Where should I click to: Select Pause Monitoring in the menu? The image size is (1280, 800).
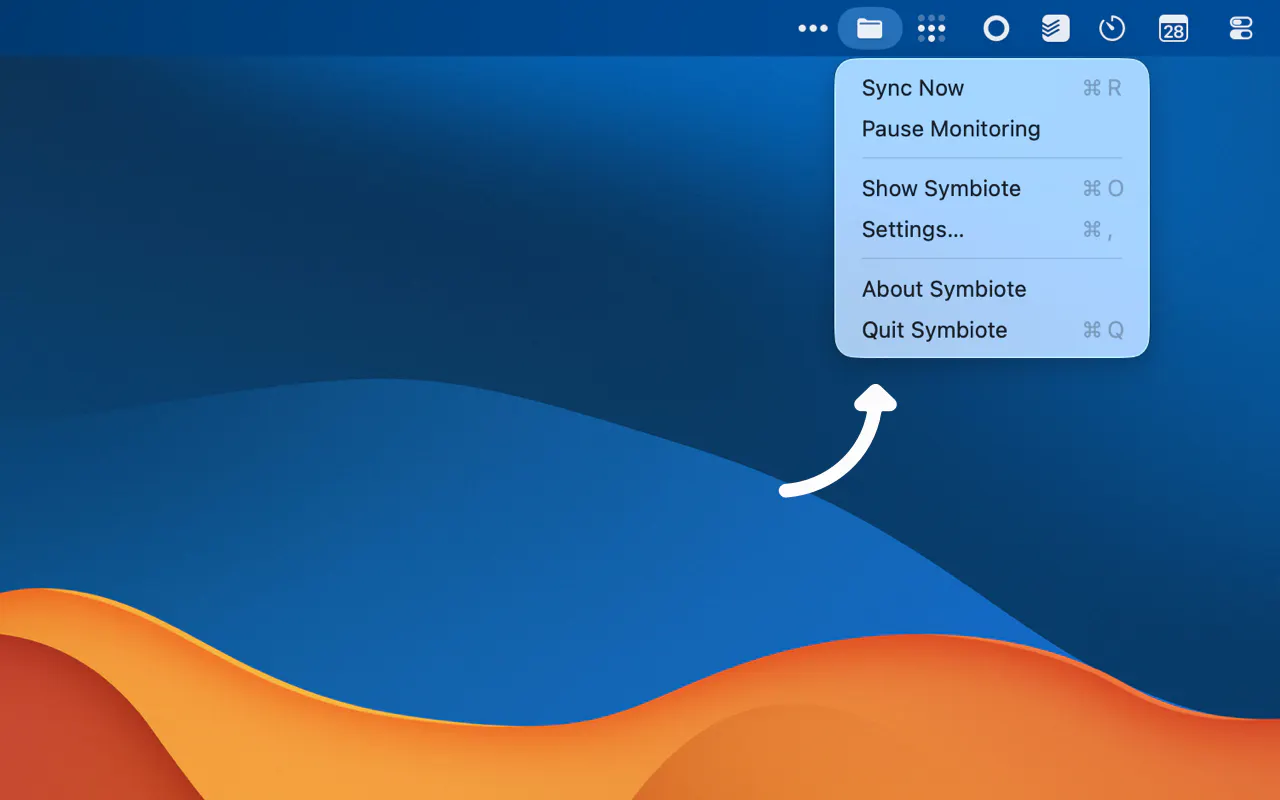pos(992,129)
